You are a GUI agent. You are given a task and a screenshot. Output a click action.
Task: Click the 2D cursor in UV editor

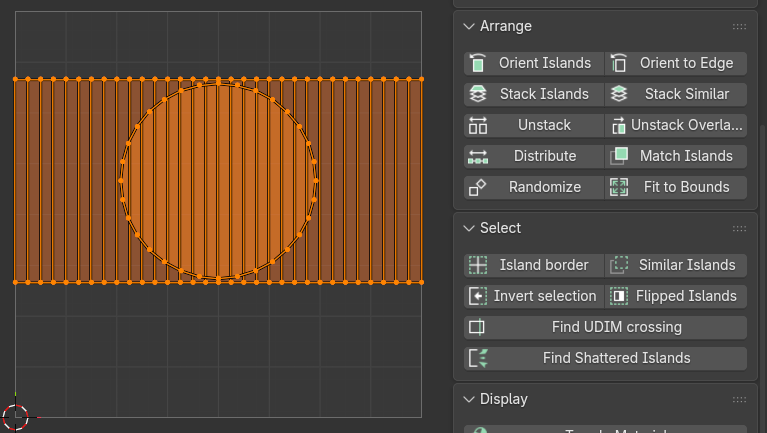(x=15, y=417)
